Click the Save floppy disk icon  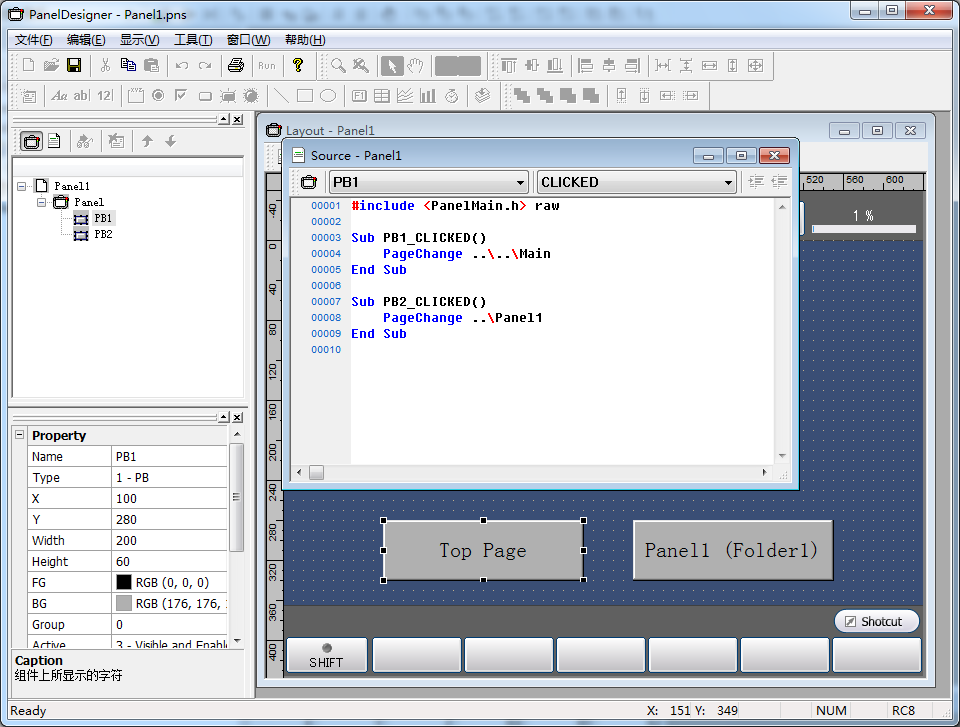click(74, 66)
